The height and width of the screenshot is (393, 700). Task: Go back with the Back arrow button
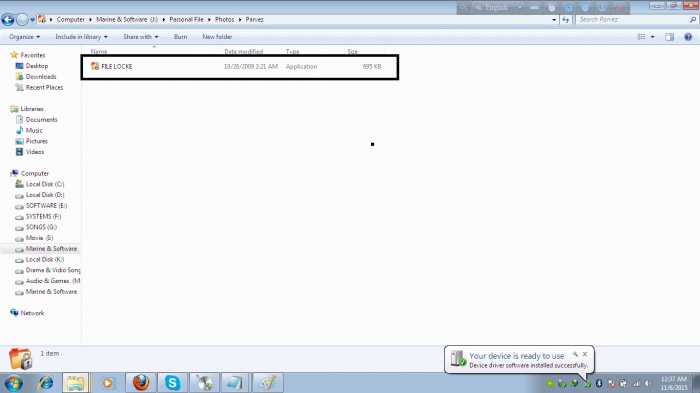(x=8, y=20)
